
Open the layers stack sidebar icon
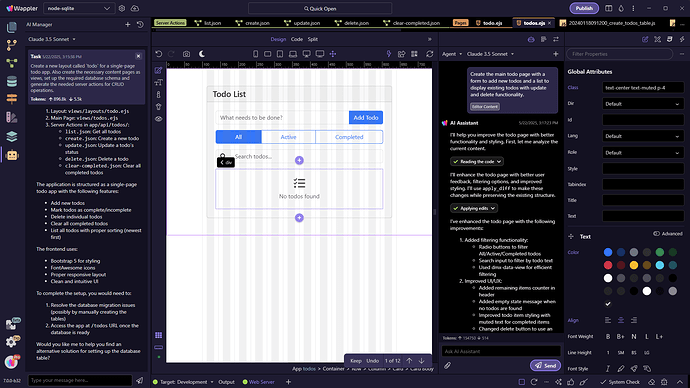click(x=12, y=136)
